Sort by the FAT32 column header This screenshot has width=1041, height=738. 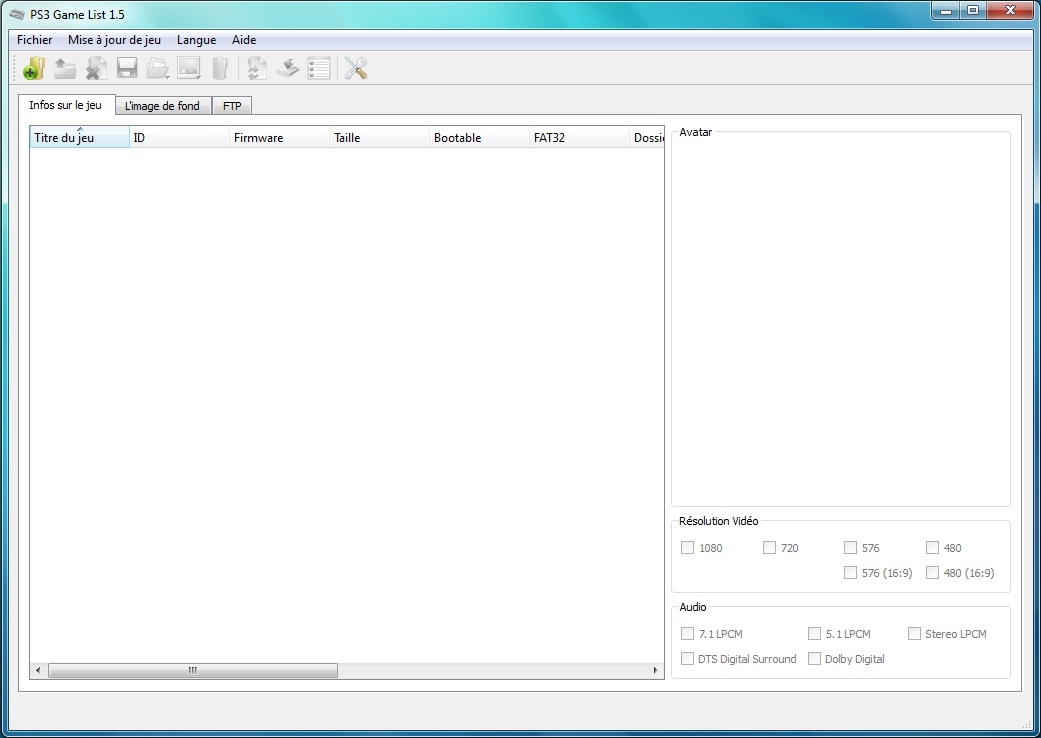pyautogui.click(x=580, y=137)
